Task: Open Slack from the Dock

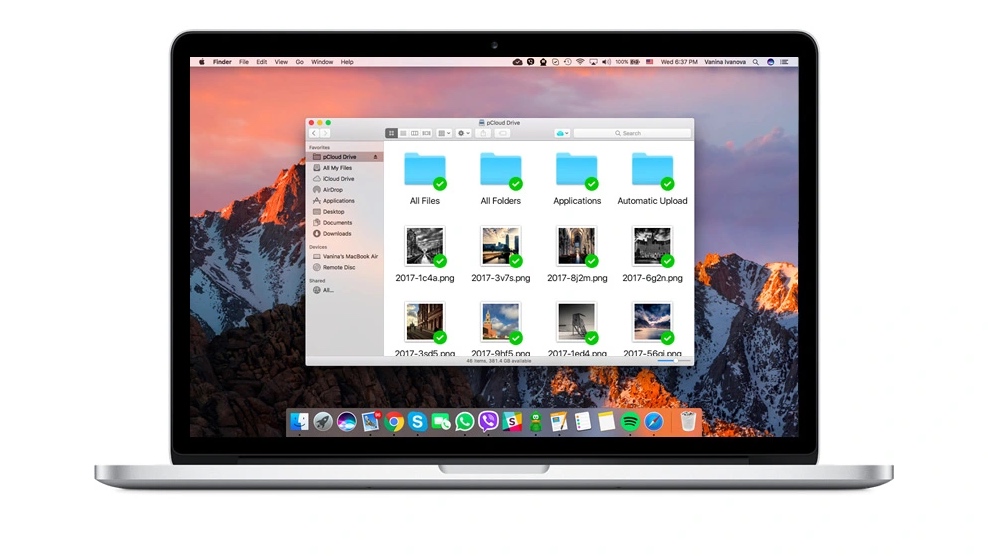Action: (512, 422)
